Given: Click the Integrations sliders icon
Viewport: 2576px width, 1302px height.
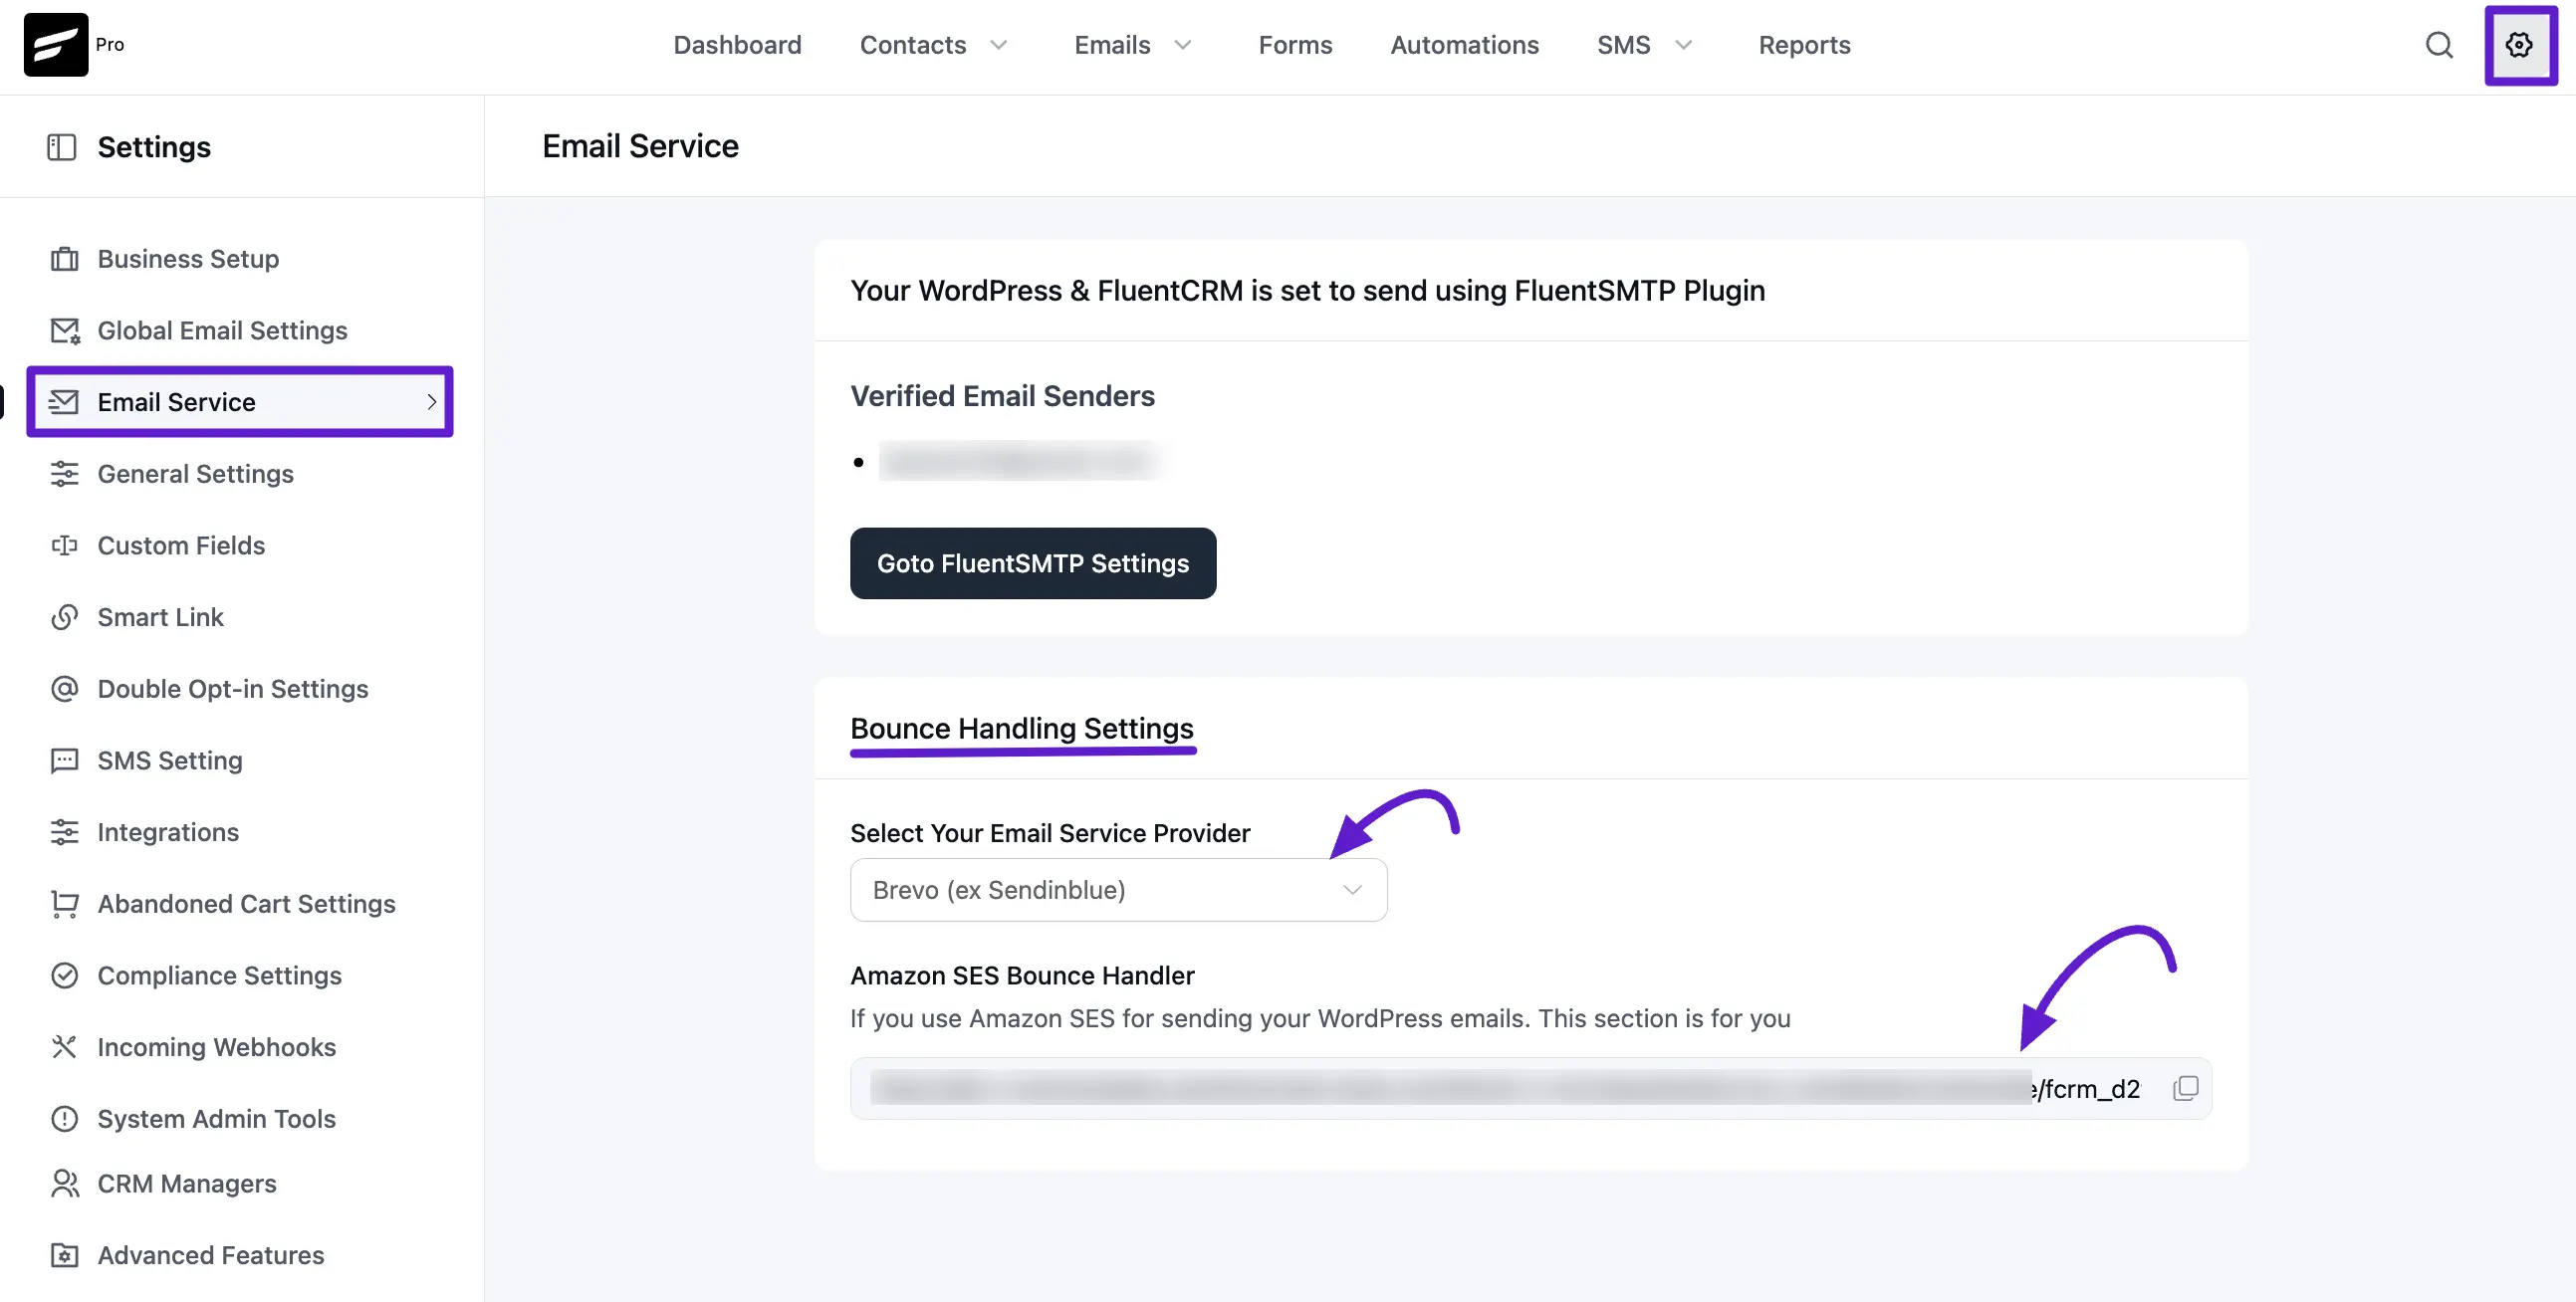Looking at the screenshot, I should tap(65, 832).
